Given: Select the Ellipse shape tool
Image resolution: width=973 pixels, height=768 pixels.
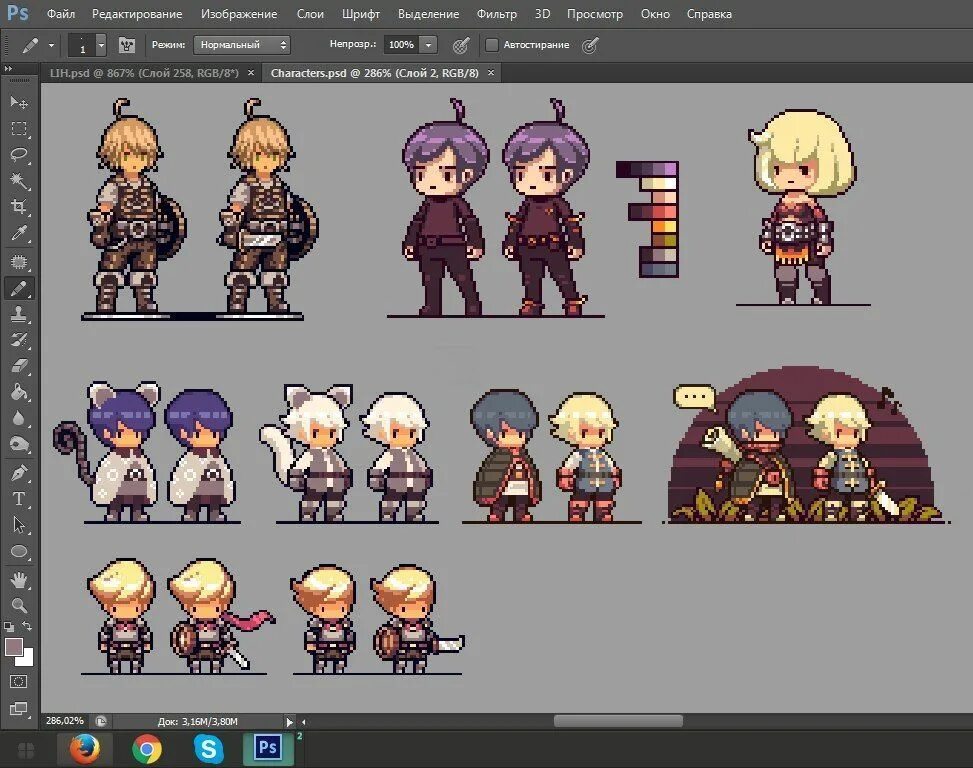Looking at the screenshot, I should 19,551.
